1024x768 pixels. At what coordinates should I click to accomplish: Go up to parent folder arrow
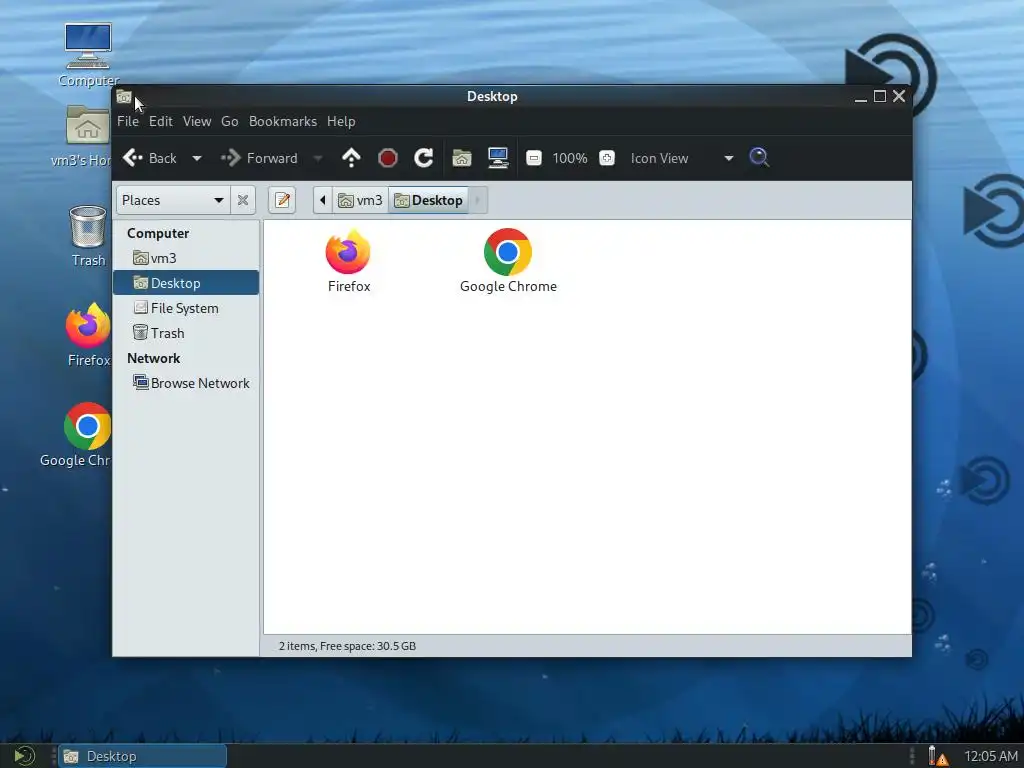click(x=351, y=158)
